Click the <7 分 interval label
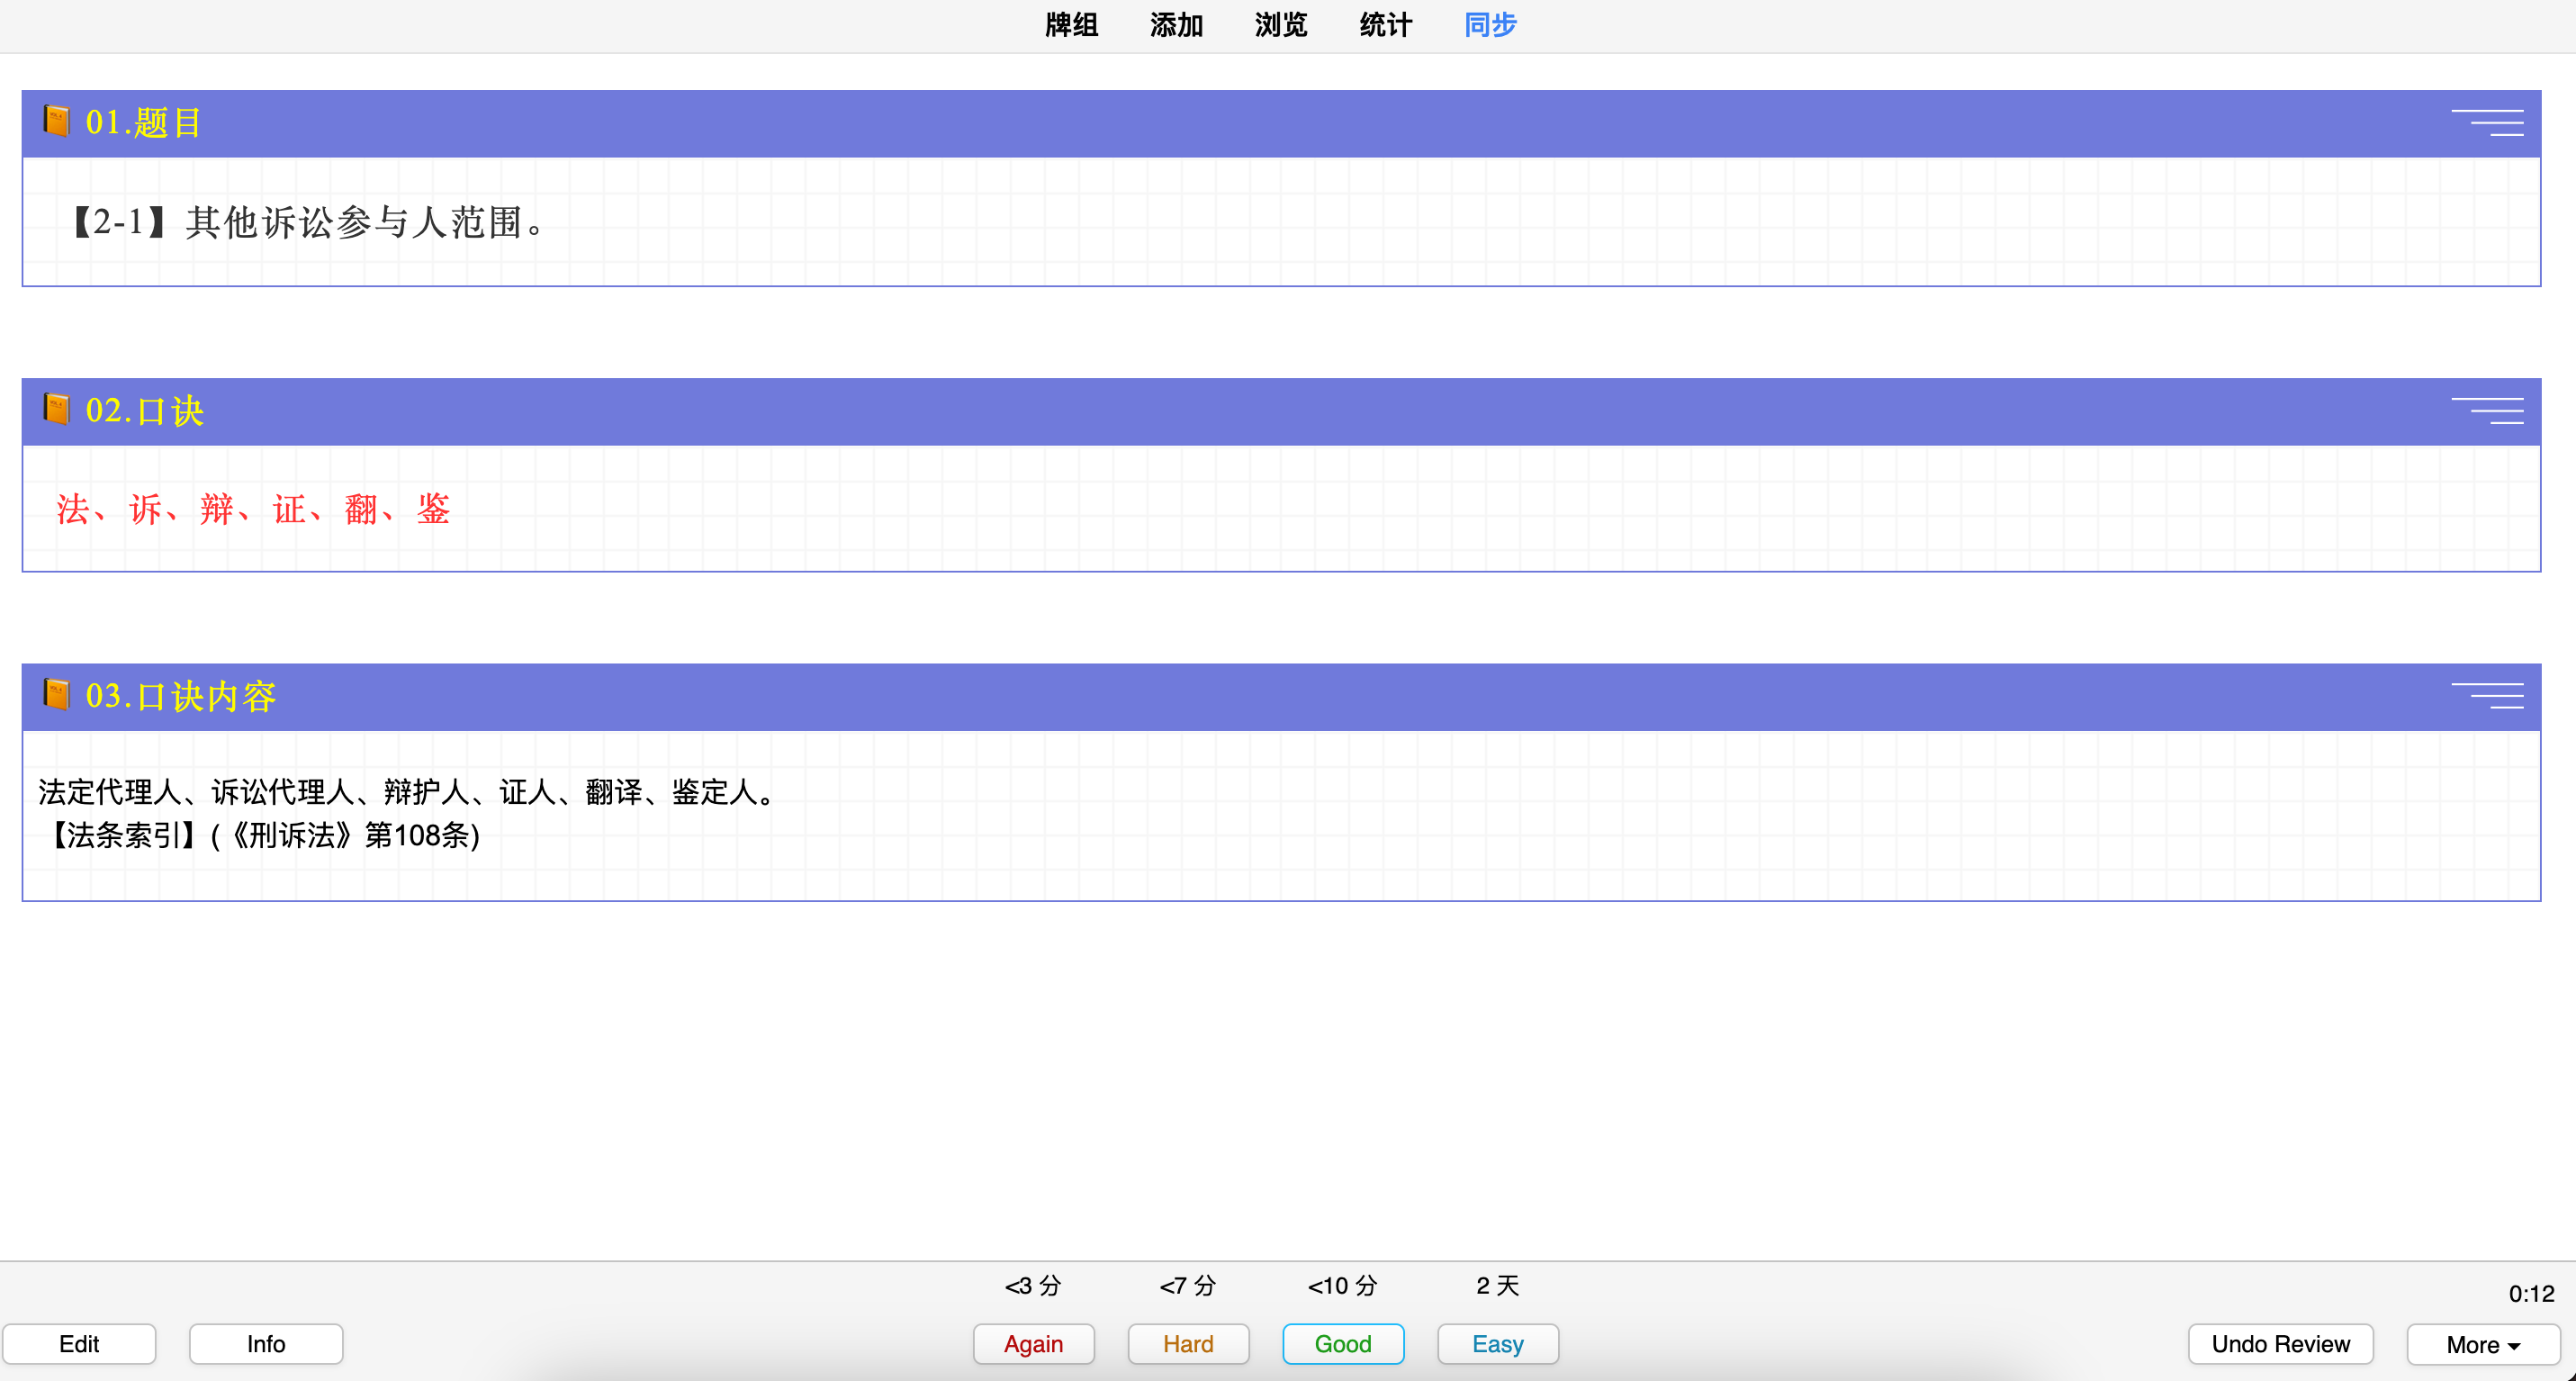The height and width of the screenshot is (1381, 2576). (x=1187, y=1285)
